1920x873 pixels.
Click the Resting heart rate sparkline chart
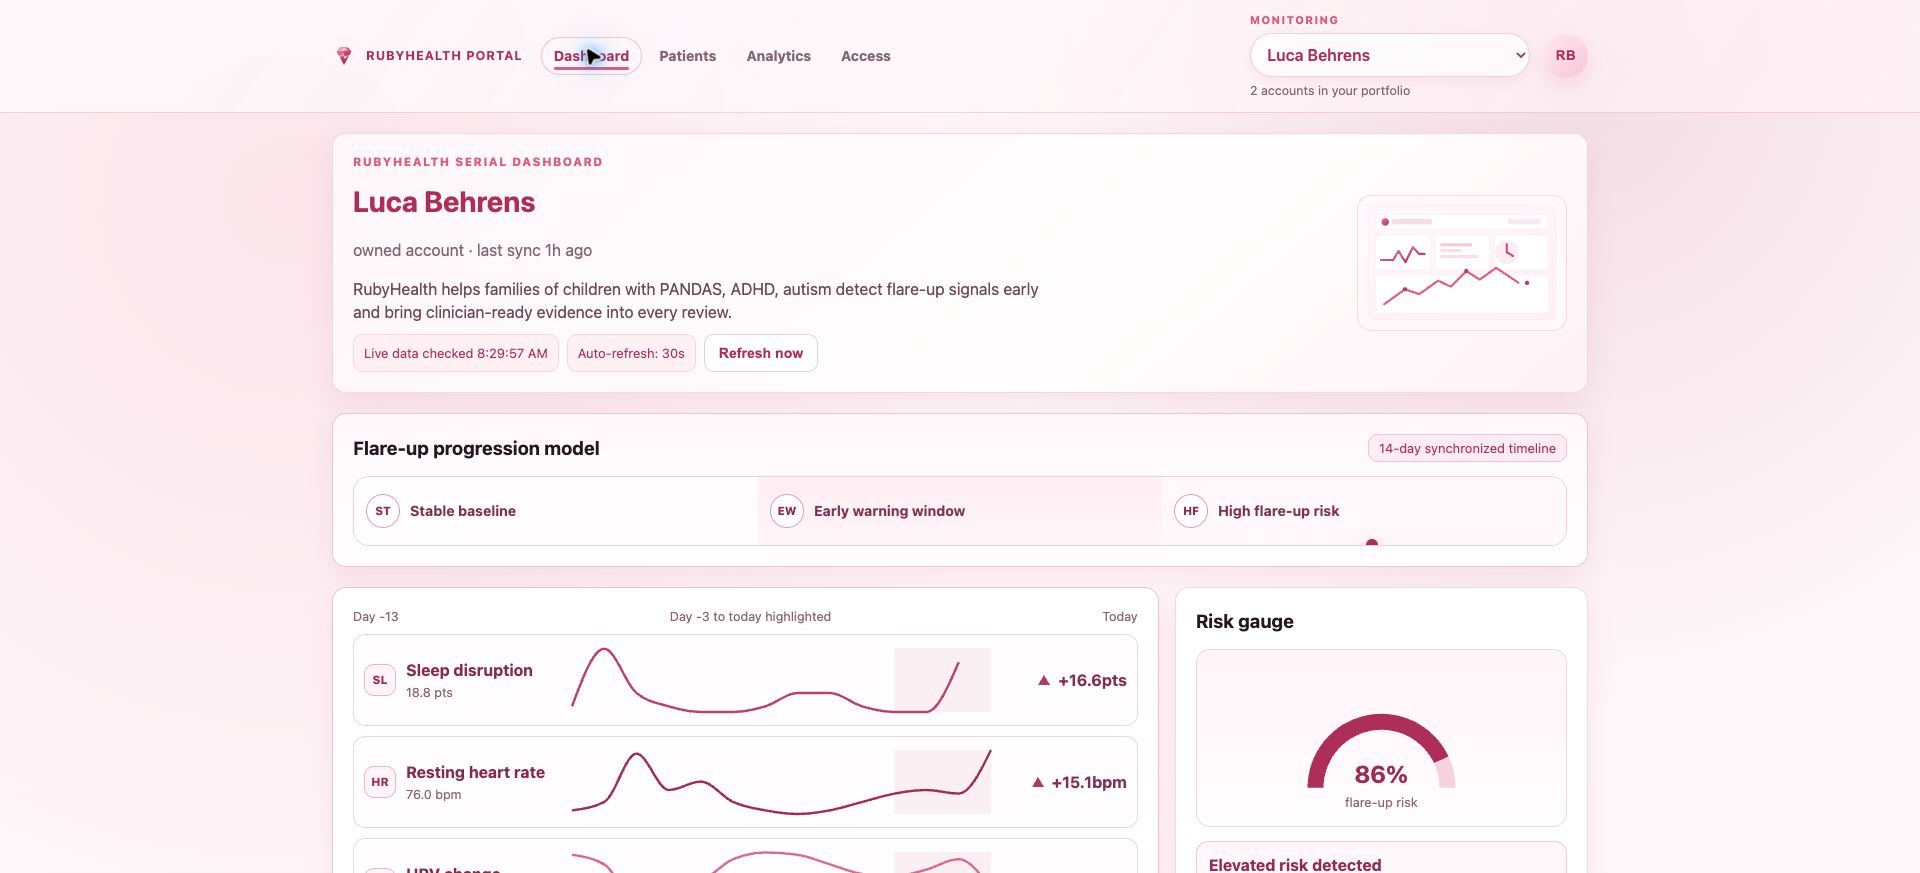pos(781,782)
